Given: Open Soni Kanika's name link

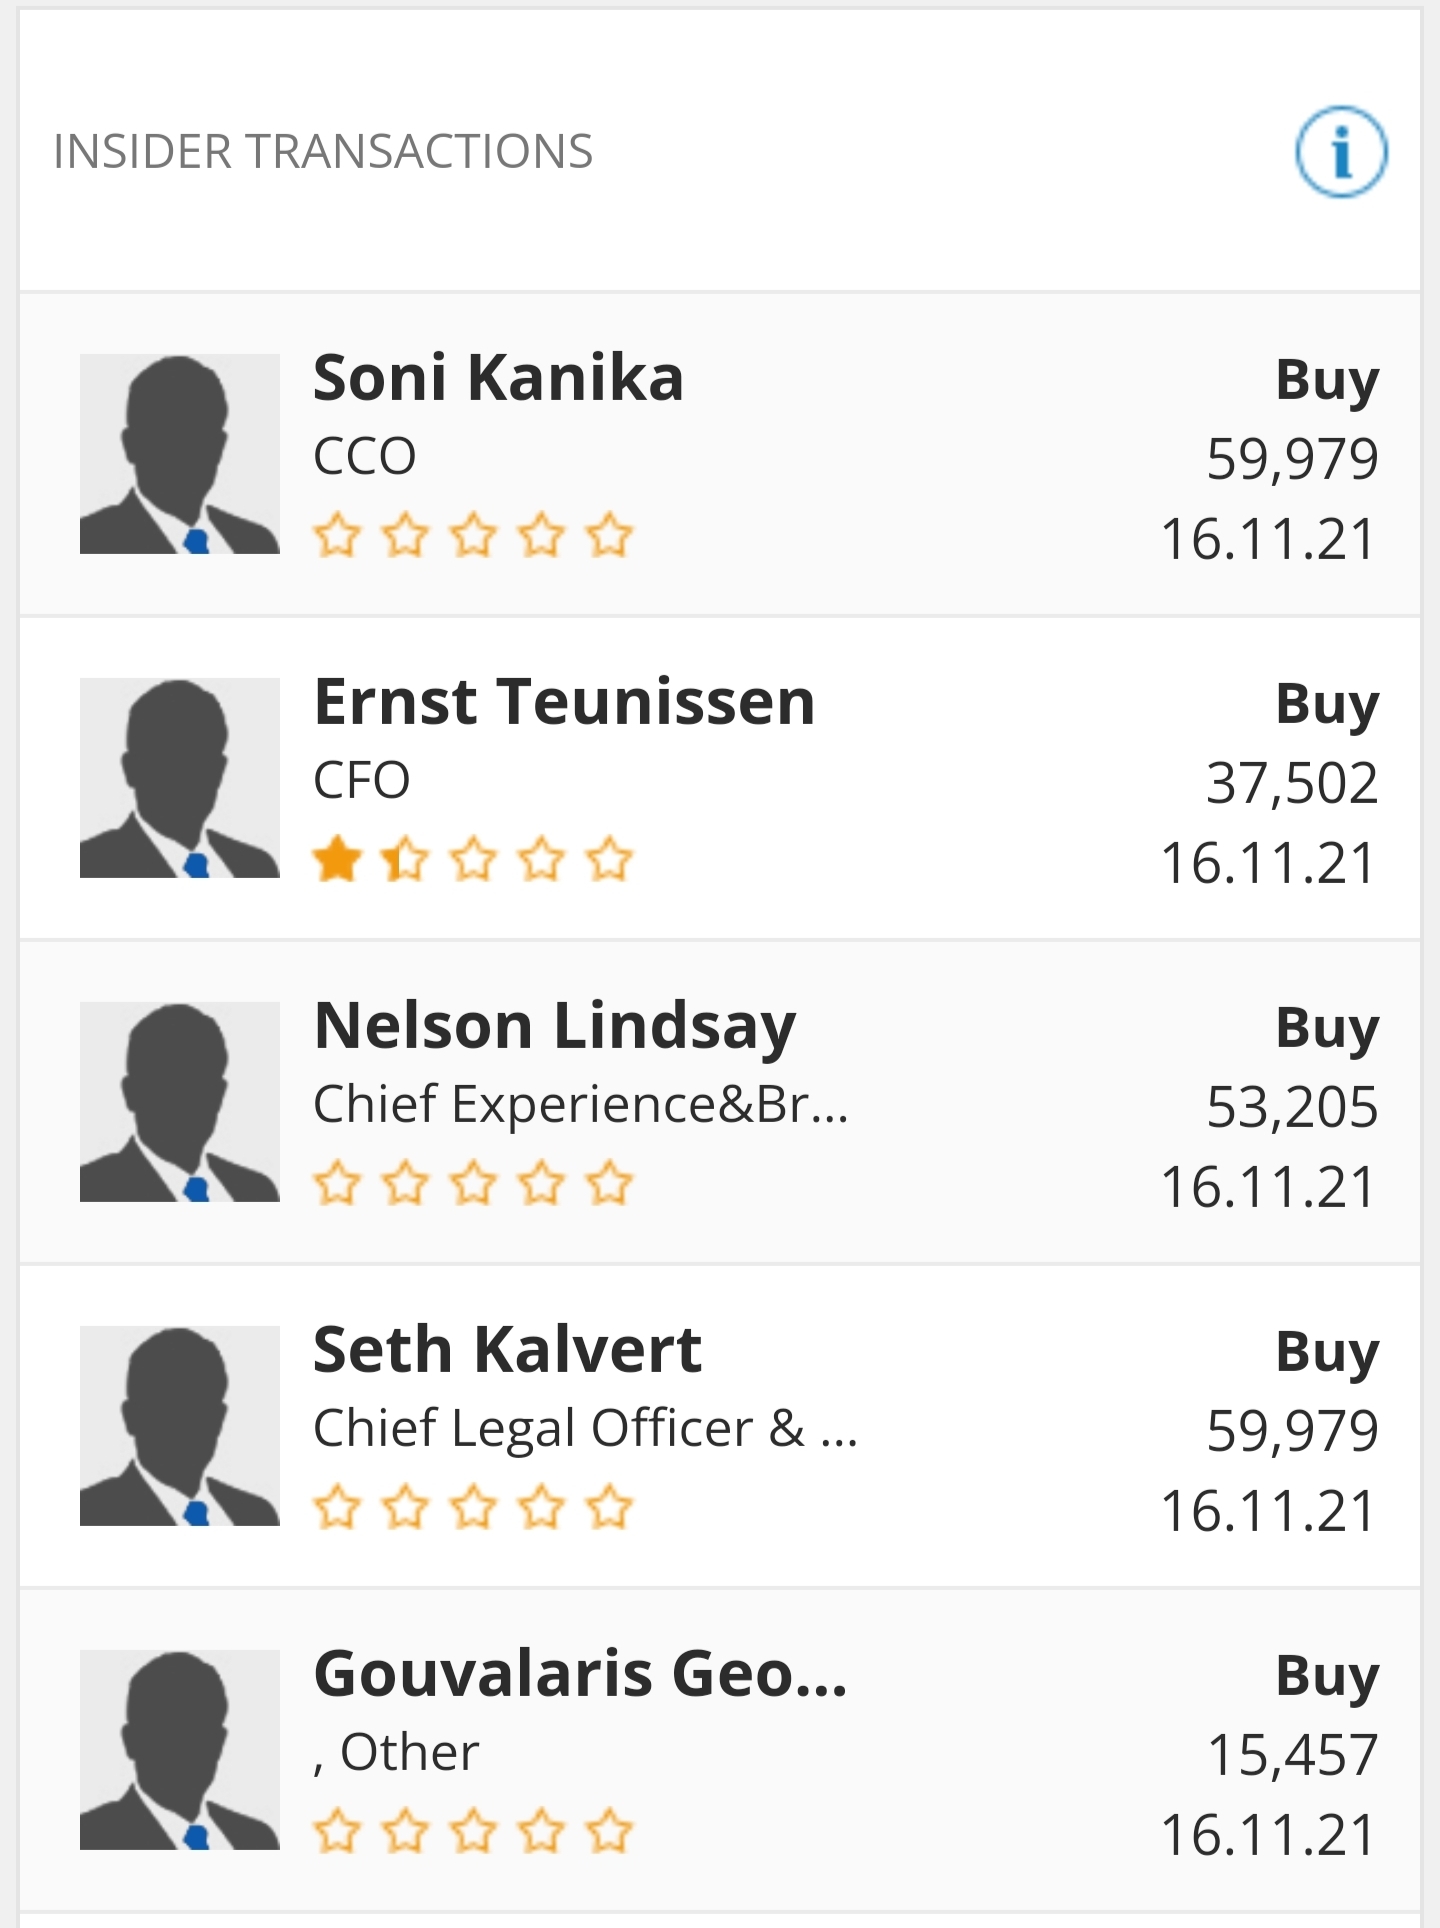Looking at the screenshot, I should point(498,378).
